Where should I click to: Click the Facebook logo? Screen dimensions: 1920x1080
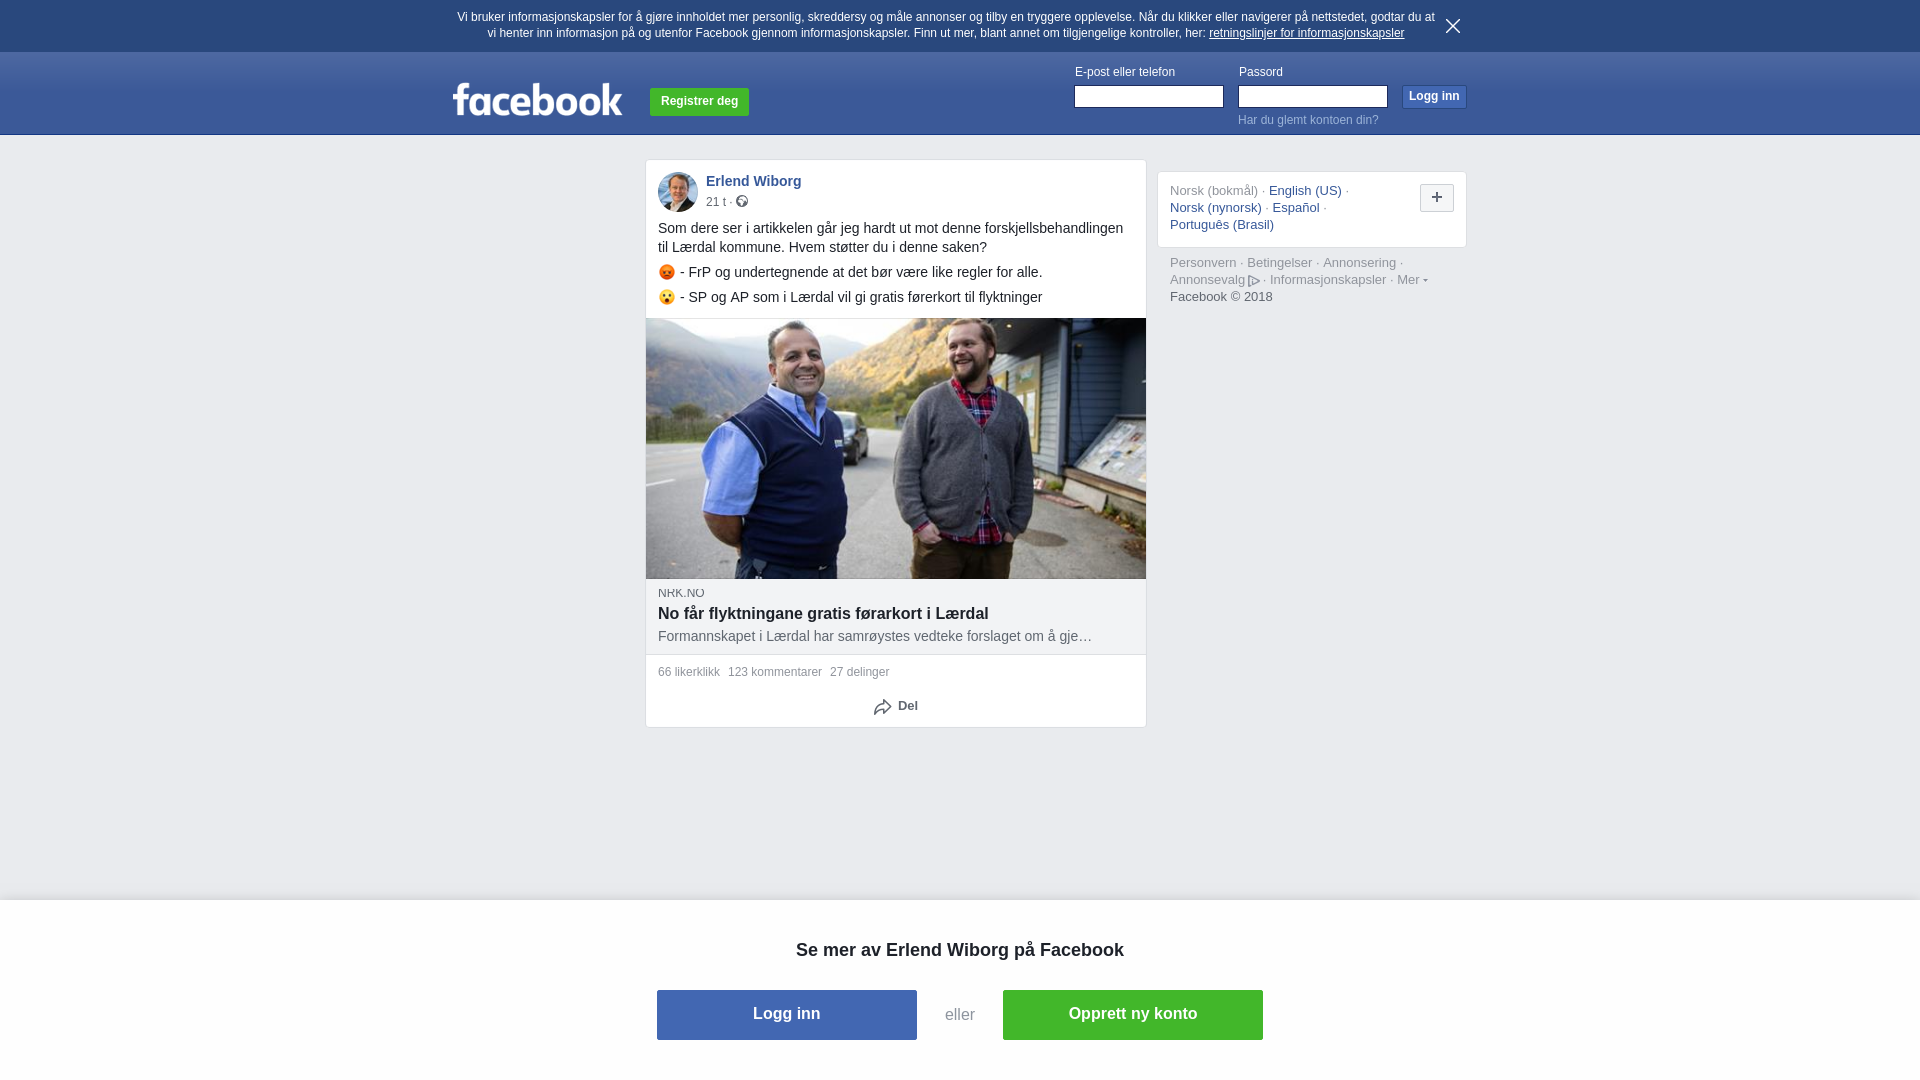(x=538, y=100)
